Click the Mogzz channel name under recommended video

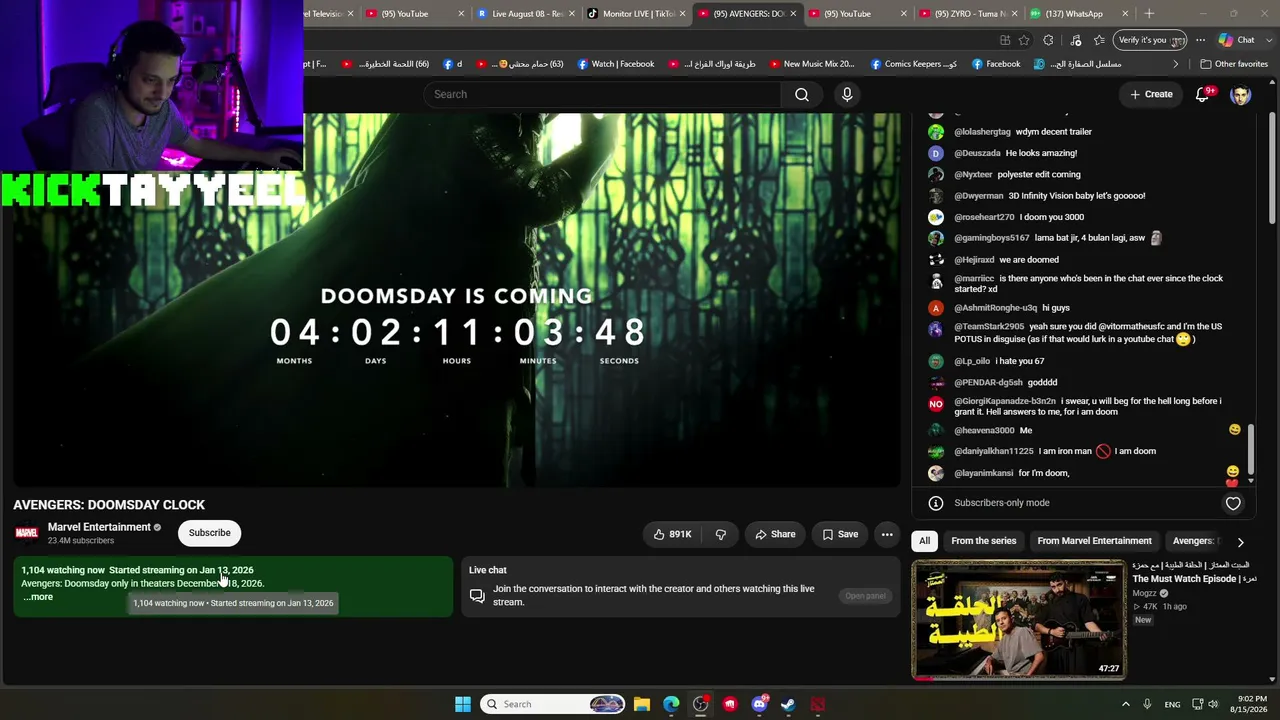click(x=1144, y=593)
